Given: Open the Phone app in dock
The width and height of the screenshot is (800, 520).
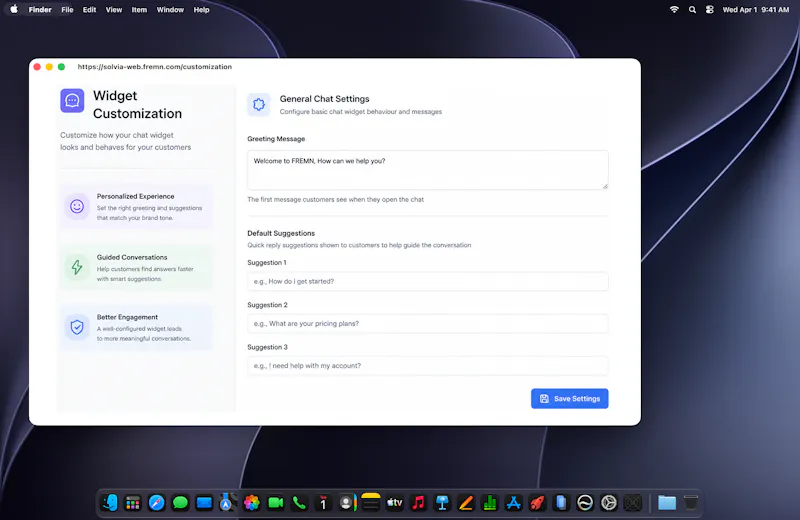Looking at the screenshot, I should [x=299, y=503].
